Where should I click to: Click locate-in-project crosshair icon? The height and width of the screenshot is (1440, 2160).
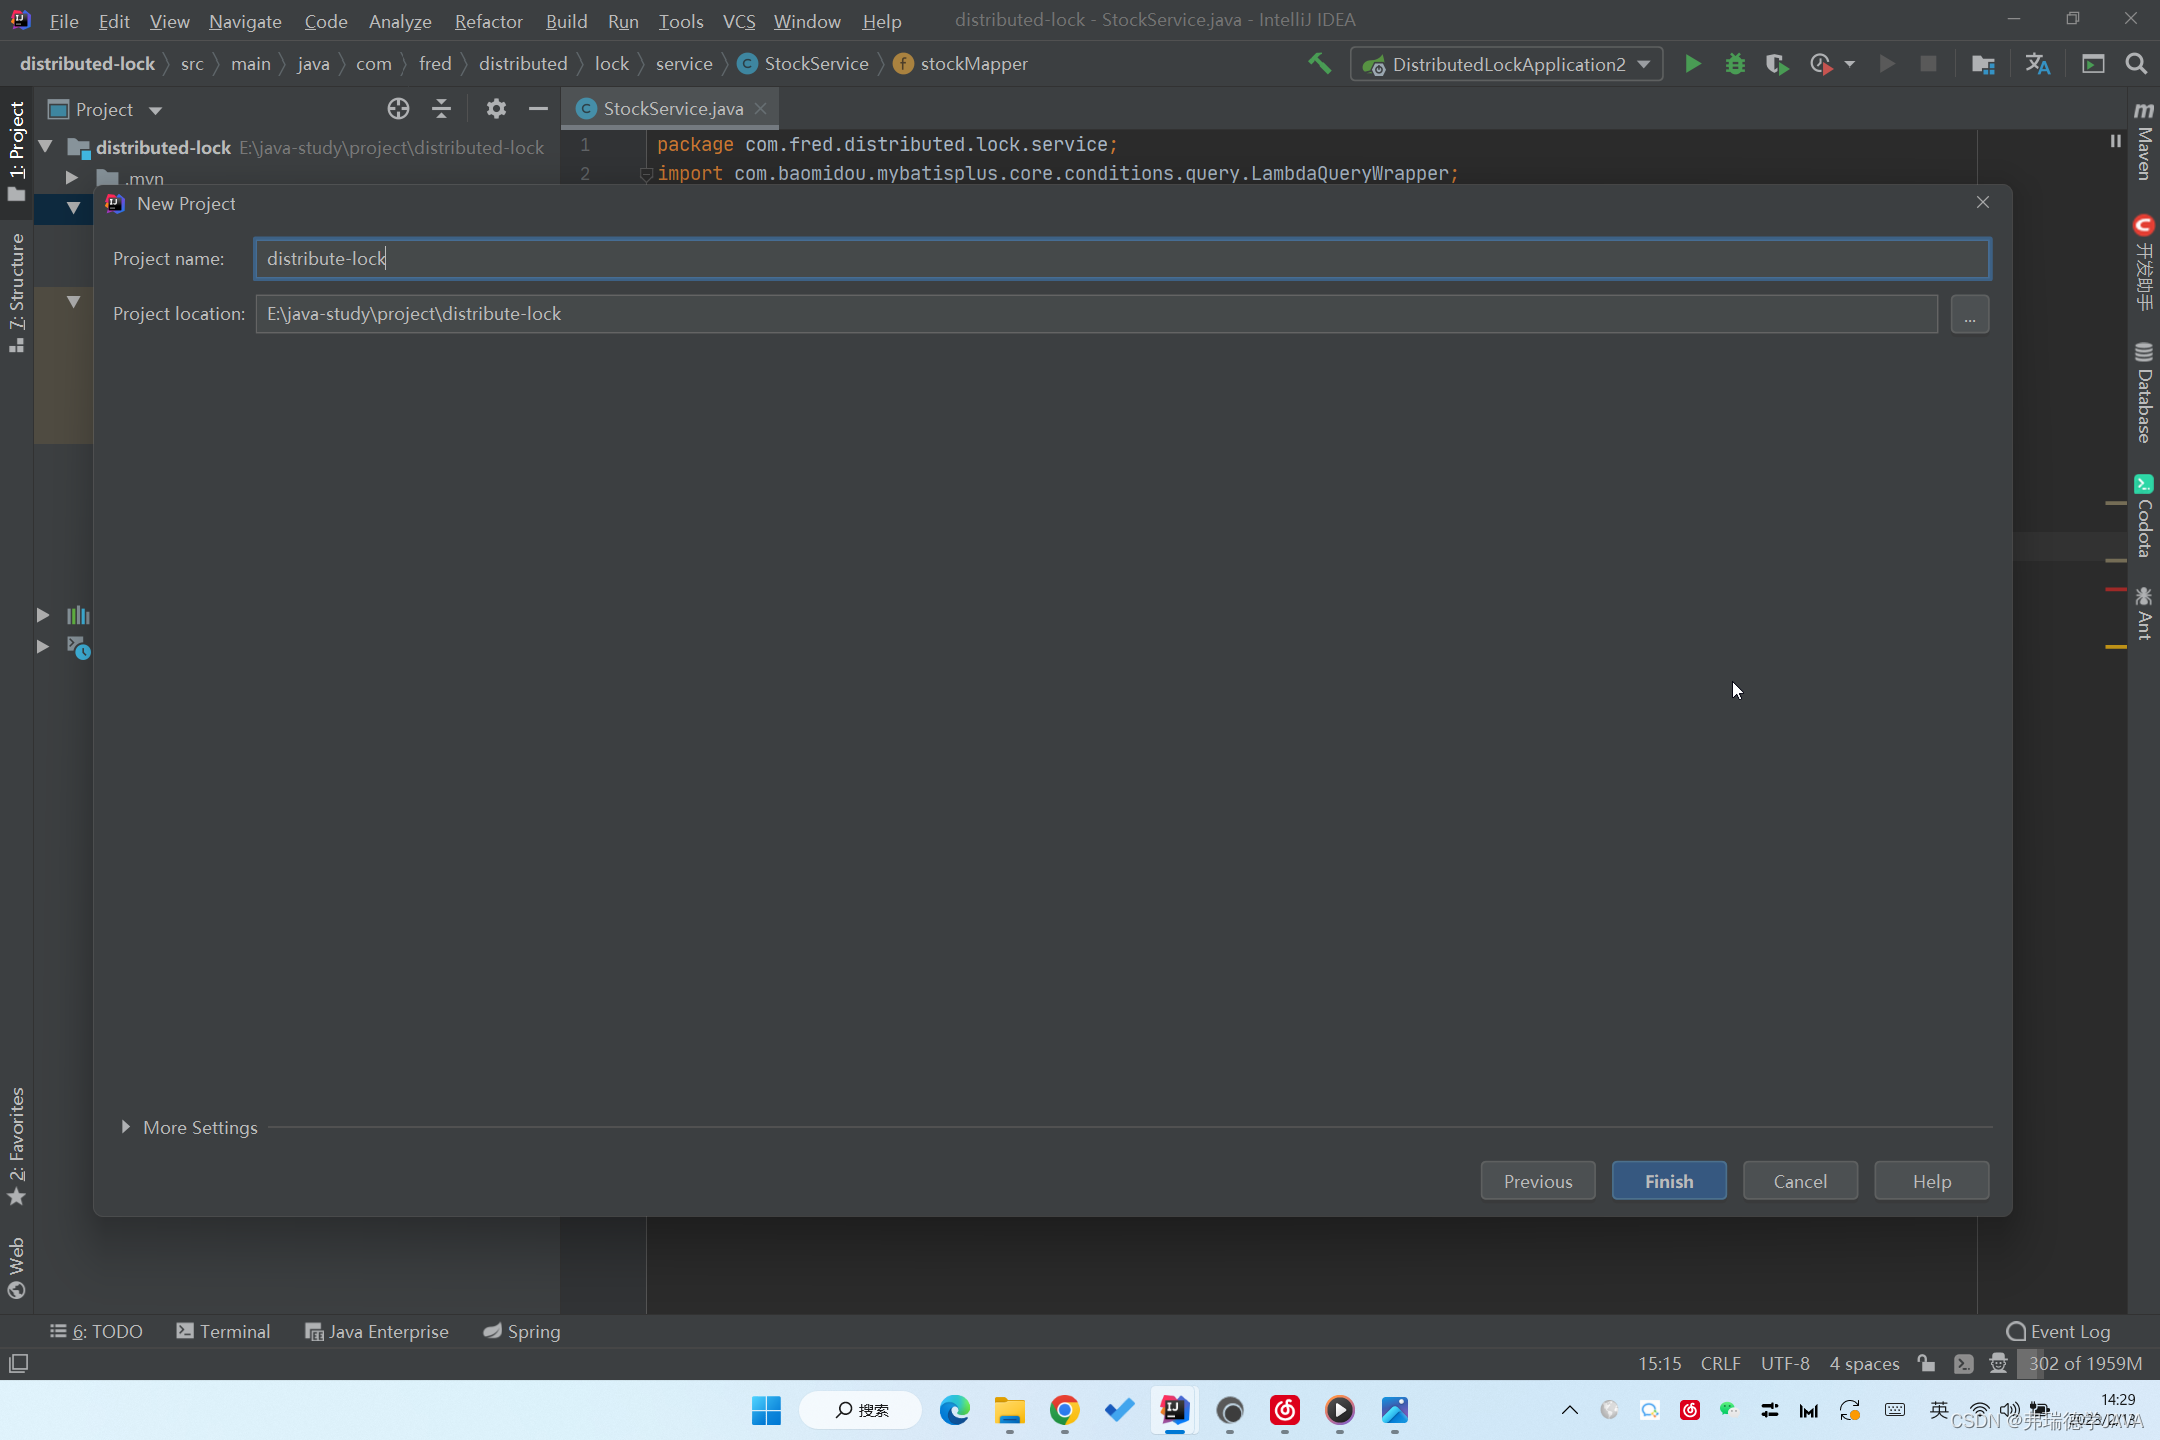click(398, 109)
